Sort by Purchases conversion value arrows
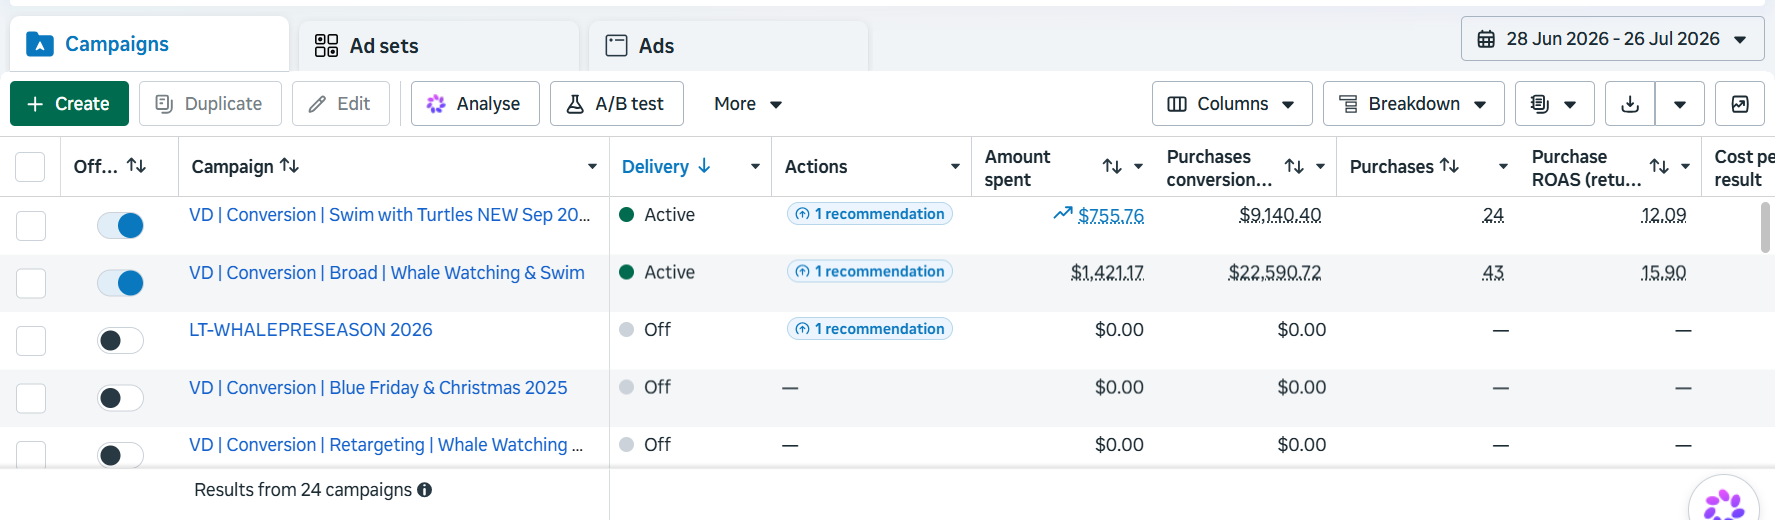 [x=1294, y=167]
